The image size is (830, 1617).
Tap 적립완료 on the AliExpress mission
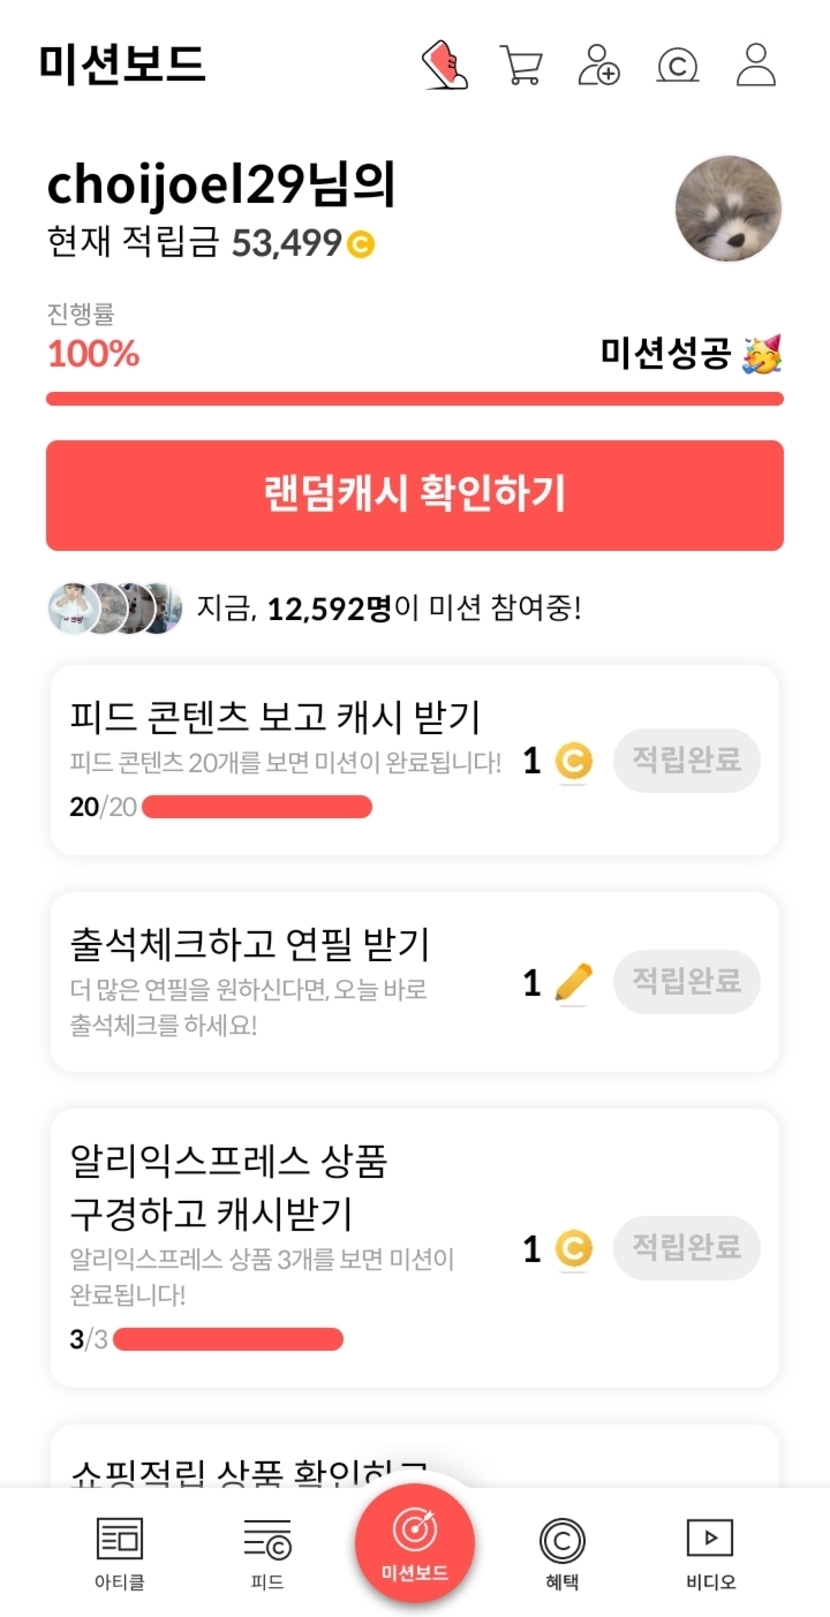(x=686, y=1247)
